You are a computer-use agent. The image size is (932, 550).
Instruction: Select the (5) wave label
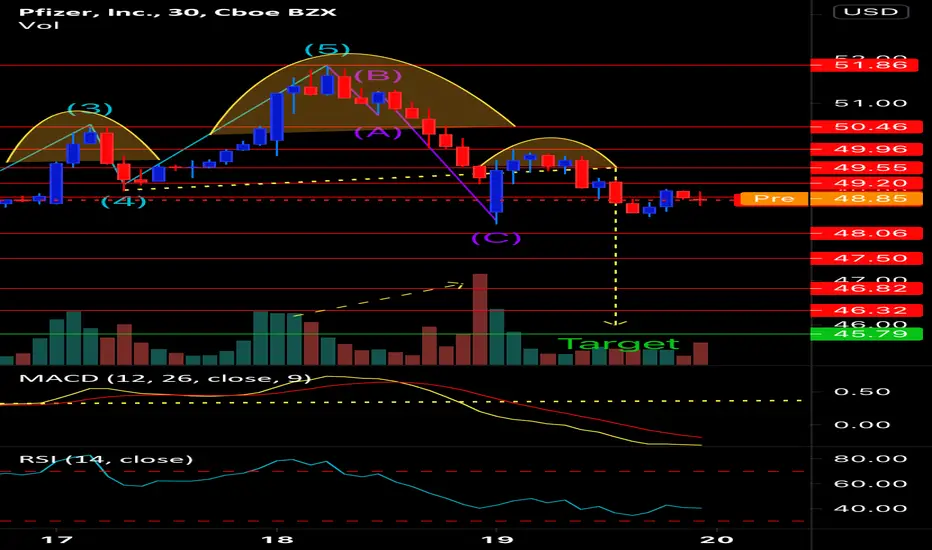click(327, 49)
